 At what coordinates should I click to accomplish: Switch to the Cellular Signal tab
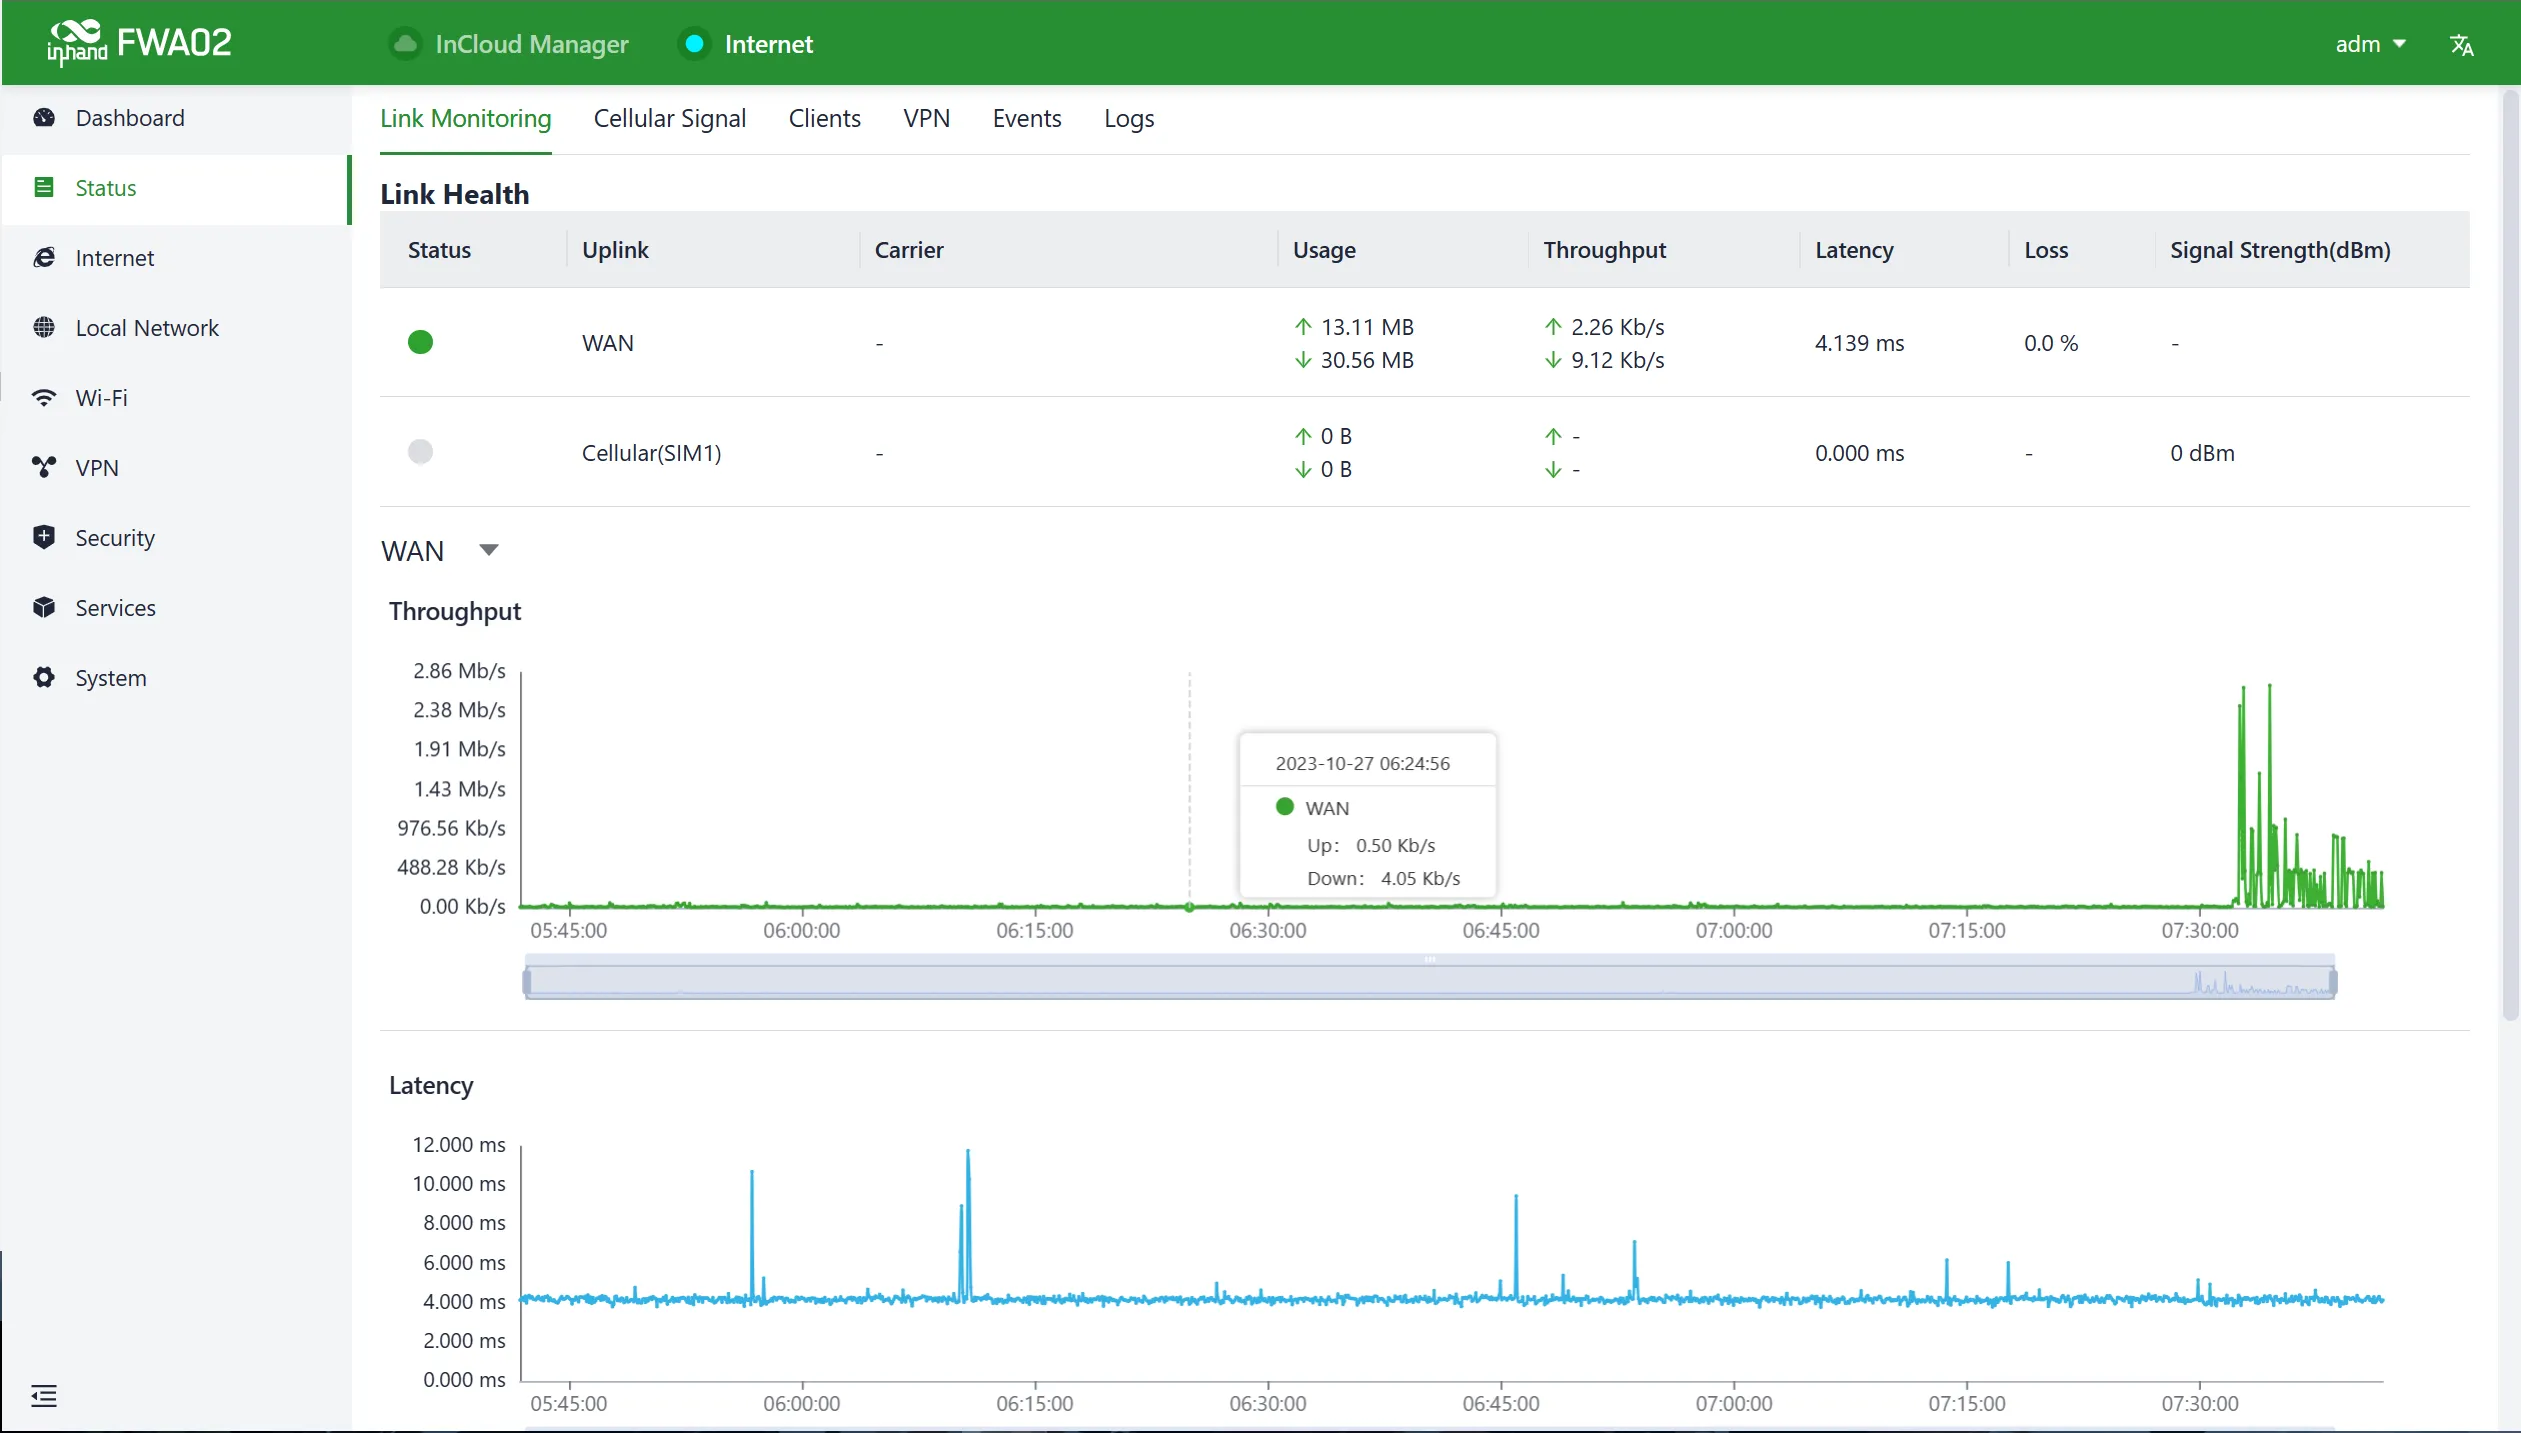[x=670, y=118]
